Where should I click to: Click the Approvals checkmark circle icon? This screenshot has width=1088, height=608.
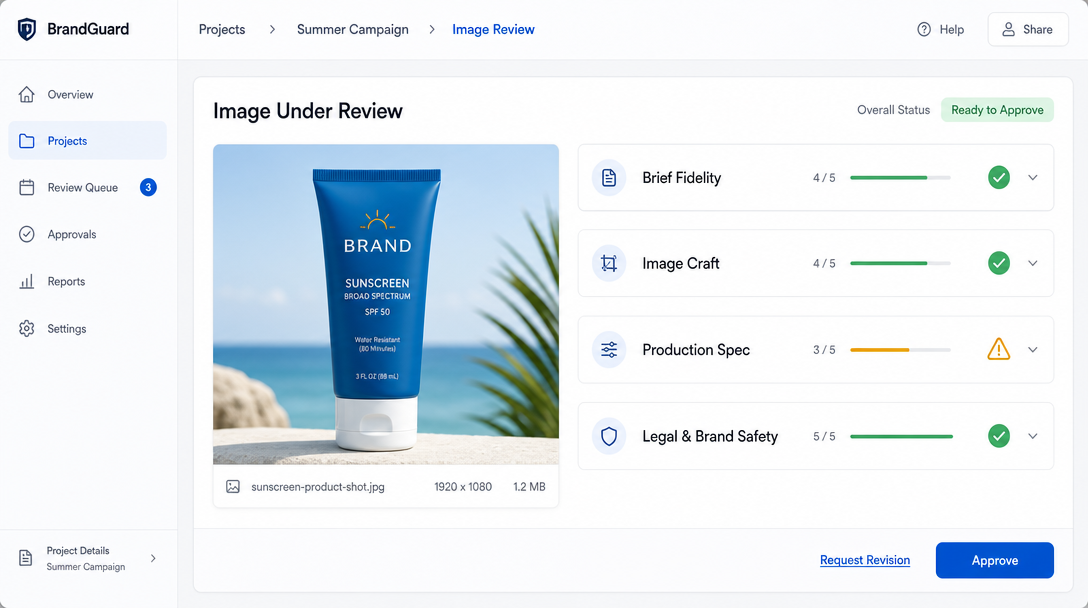26,235
